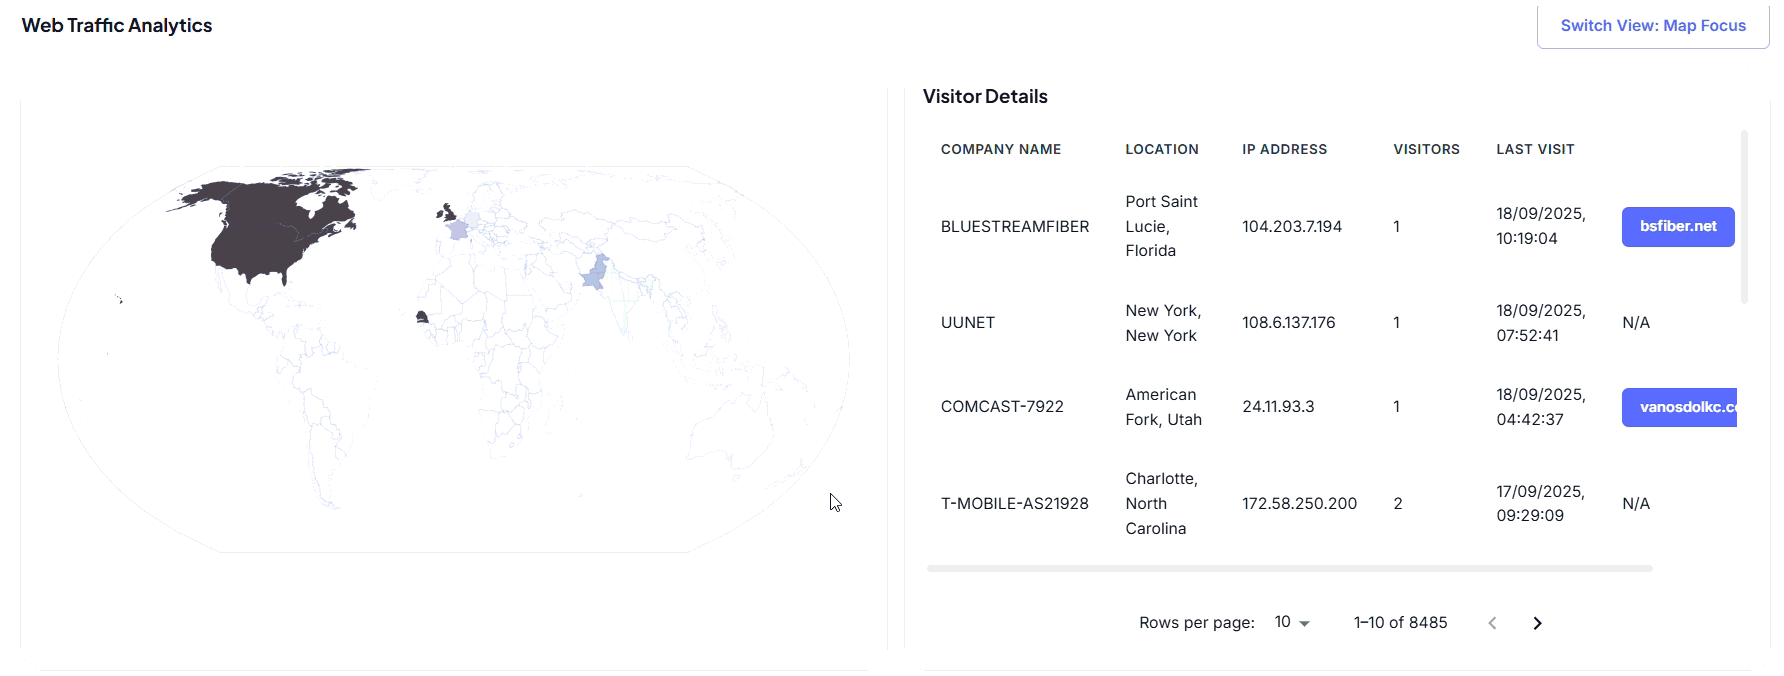Select the United Kingdom on the map

coord(448,213)
